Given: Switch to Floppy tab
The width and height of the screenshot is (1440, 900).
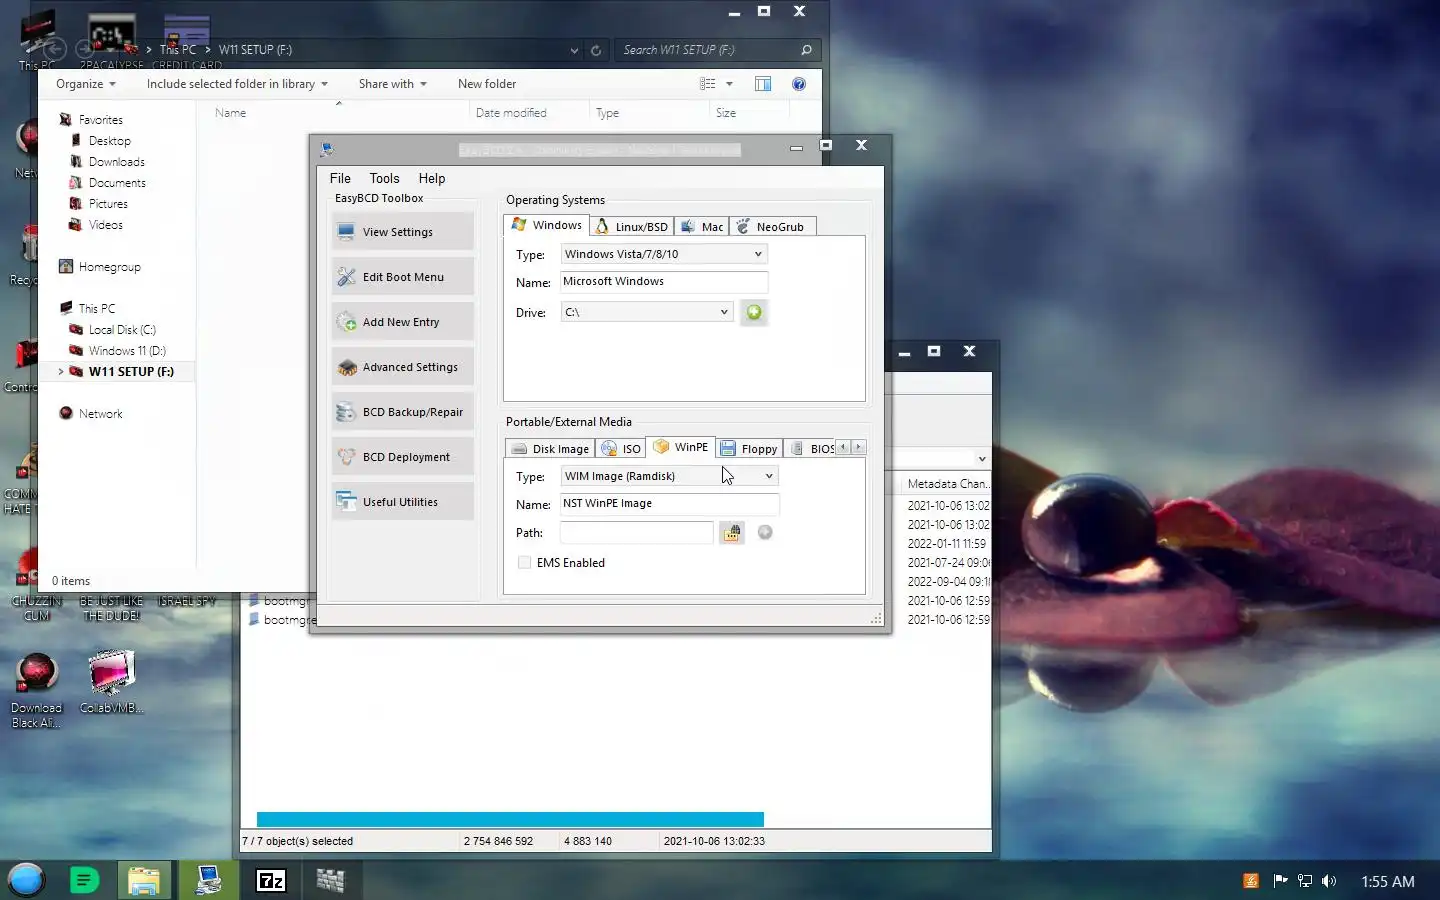Looking at the screenshot, I should pos(749,449).
